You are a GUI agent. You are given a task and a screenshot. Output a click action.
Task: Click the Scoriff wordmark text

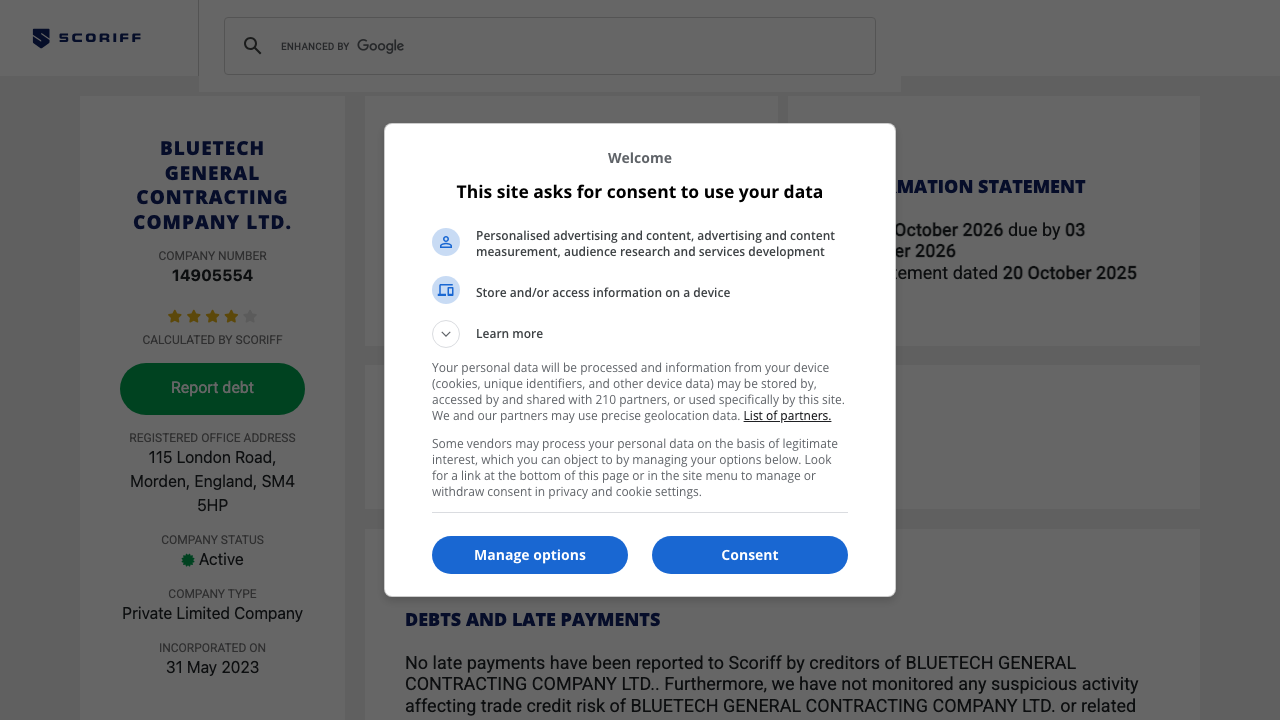[x=99, y=38]
